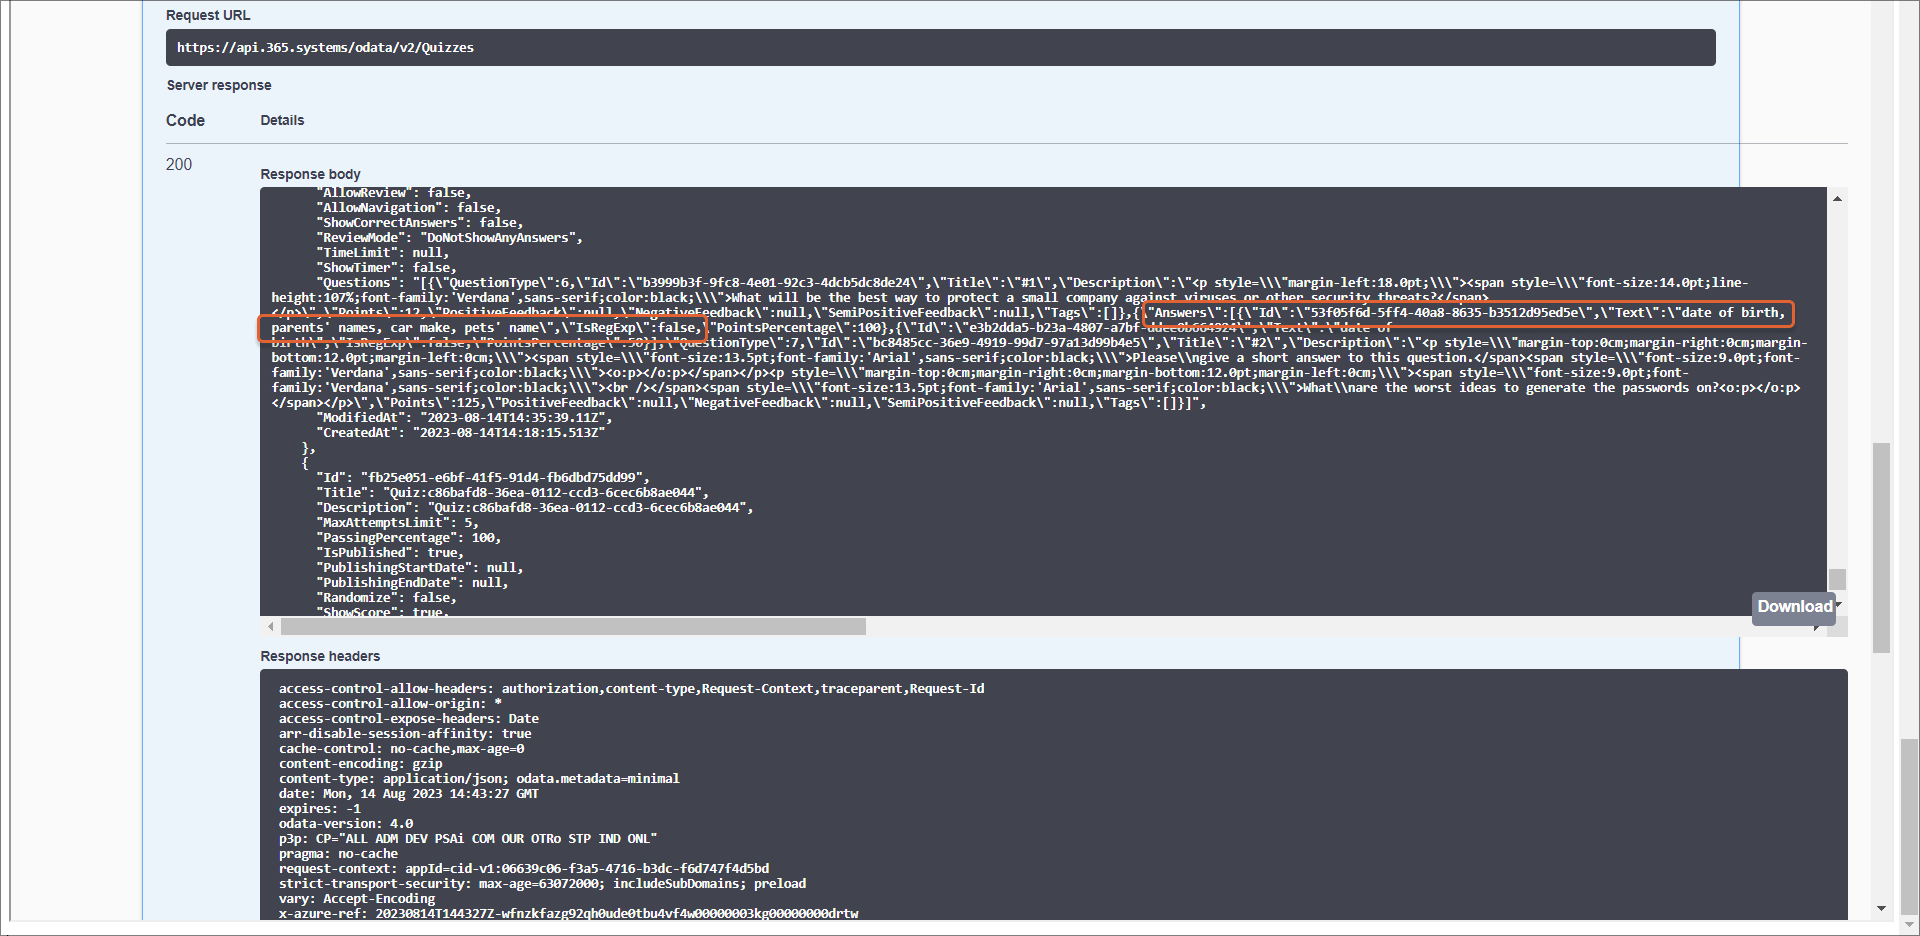1920x936 pixels.
Task: Click the page scrollbar down arrow
Action: point(1881,909)
